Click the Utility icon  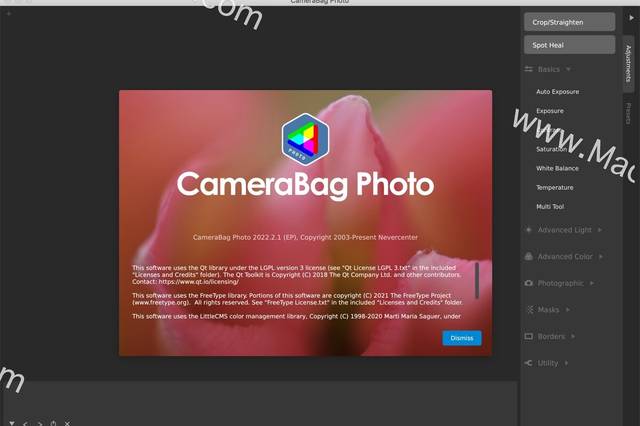(529, 363)
